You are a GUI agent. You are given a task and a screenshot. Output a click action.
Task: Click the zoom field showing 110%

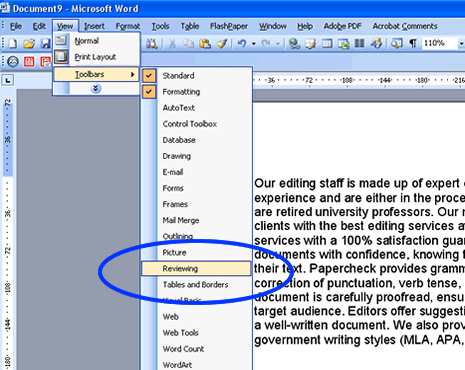[x=439, y=43]
